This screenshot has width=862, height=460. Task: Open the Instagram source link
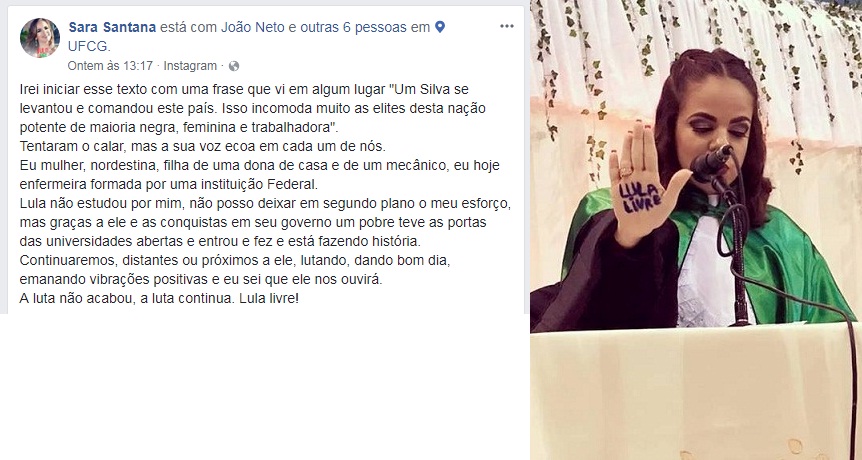tap(190, 66)
